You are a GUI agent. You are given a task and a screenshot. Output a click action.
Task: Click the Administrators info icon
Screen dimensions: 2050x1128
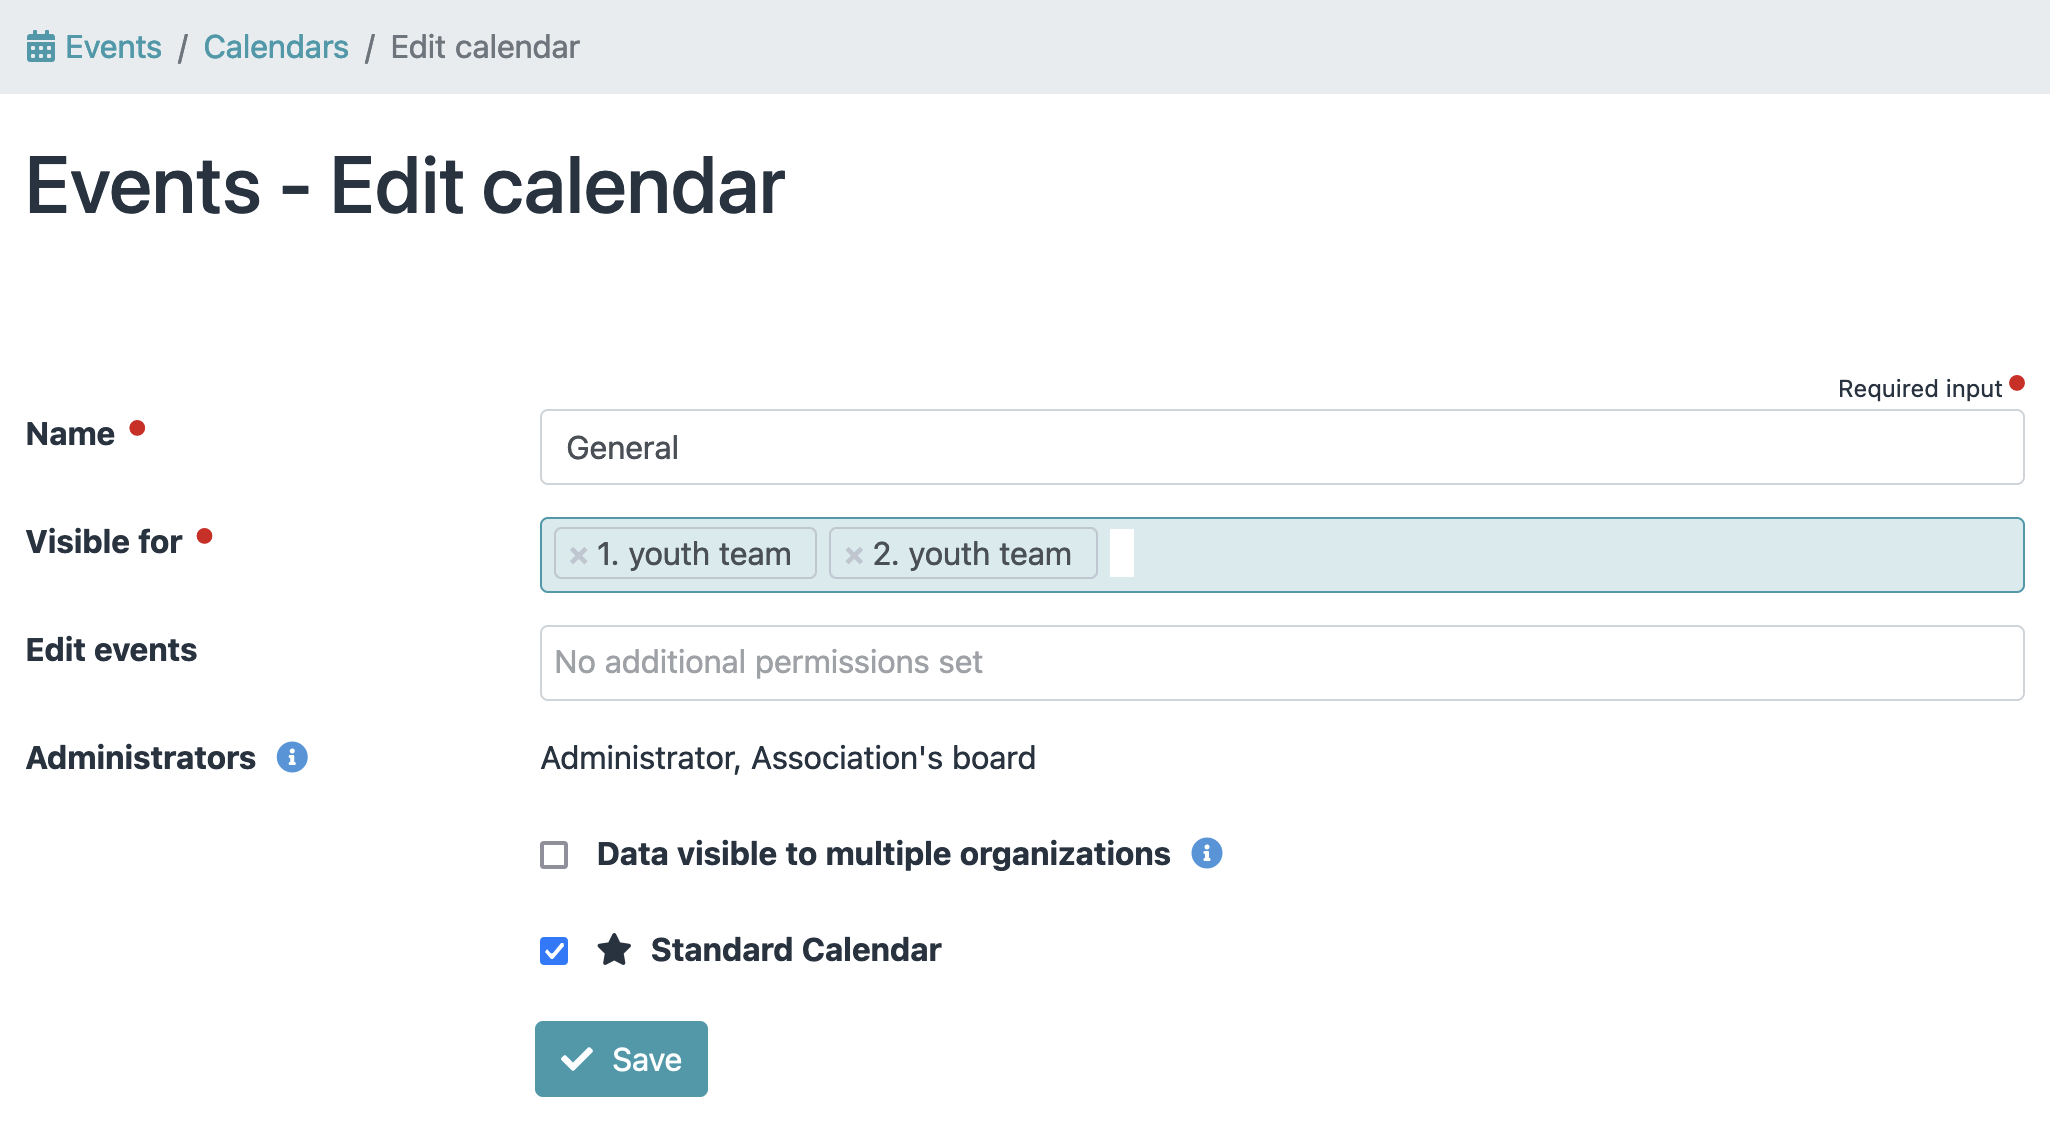[292, 757]
